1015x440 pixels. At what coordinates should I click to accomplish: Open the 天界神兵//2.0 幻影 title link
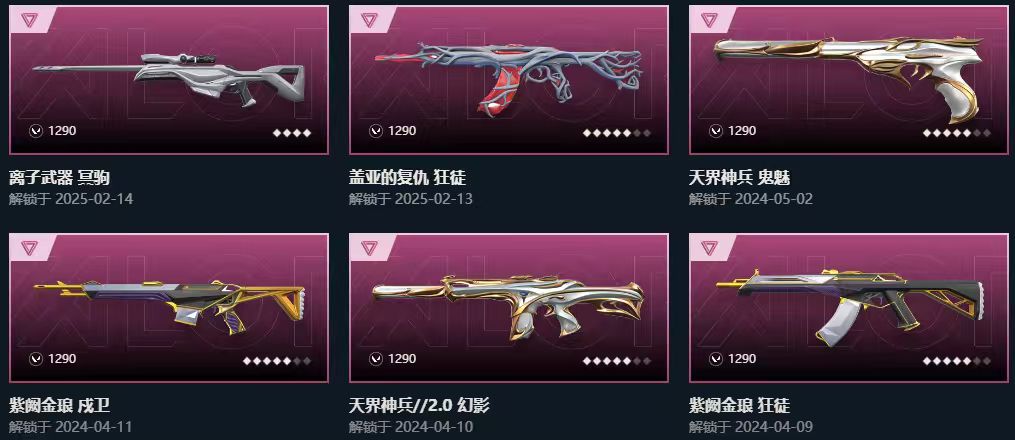419,406
